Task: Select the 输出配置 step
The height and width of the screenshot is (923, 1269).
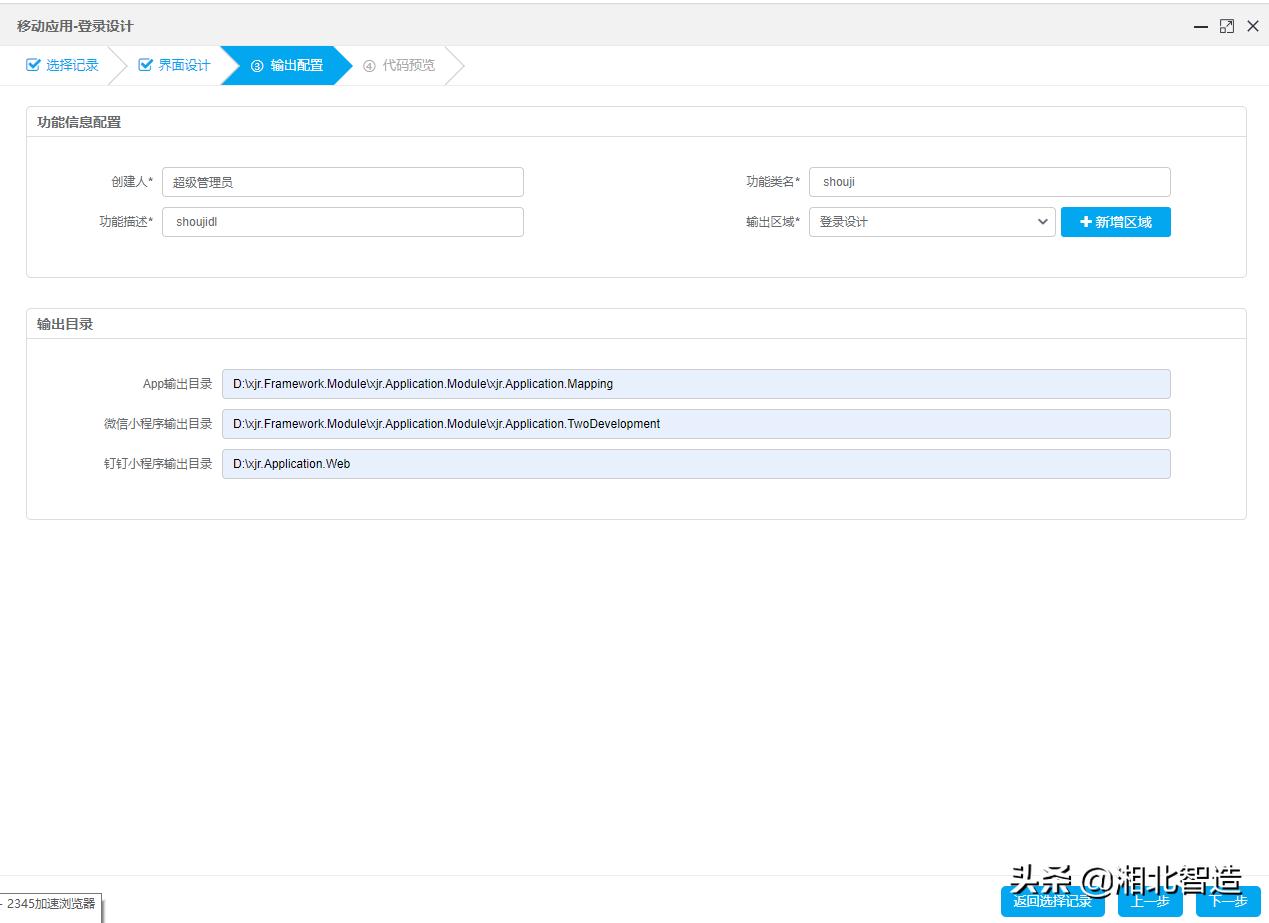Action: [x=295, y=64]
